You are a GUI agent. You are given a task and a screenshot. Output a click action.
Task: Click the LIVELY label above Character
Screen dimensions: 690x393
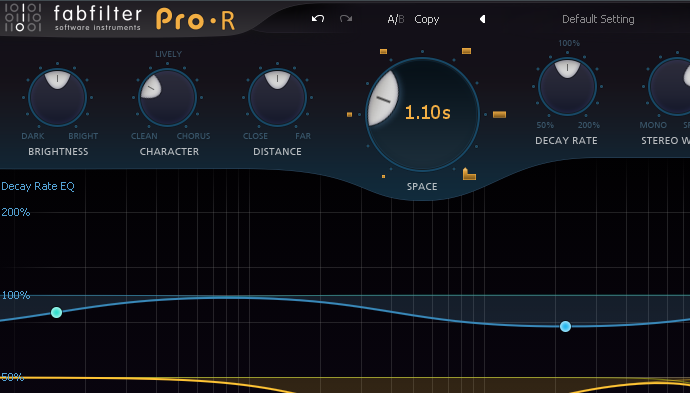point(168,54)
